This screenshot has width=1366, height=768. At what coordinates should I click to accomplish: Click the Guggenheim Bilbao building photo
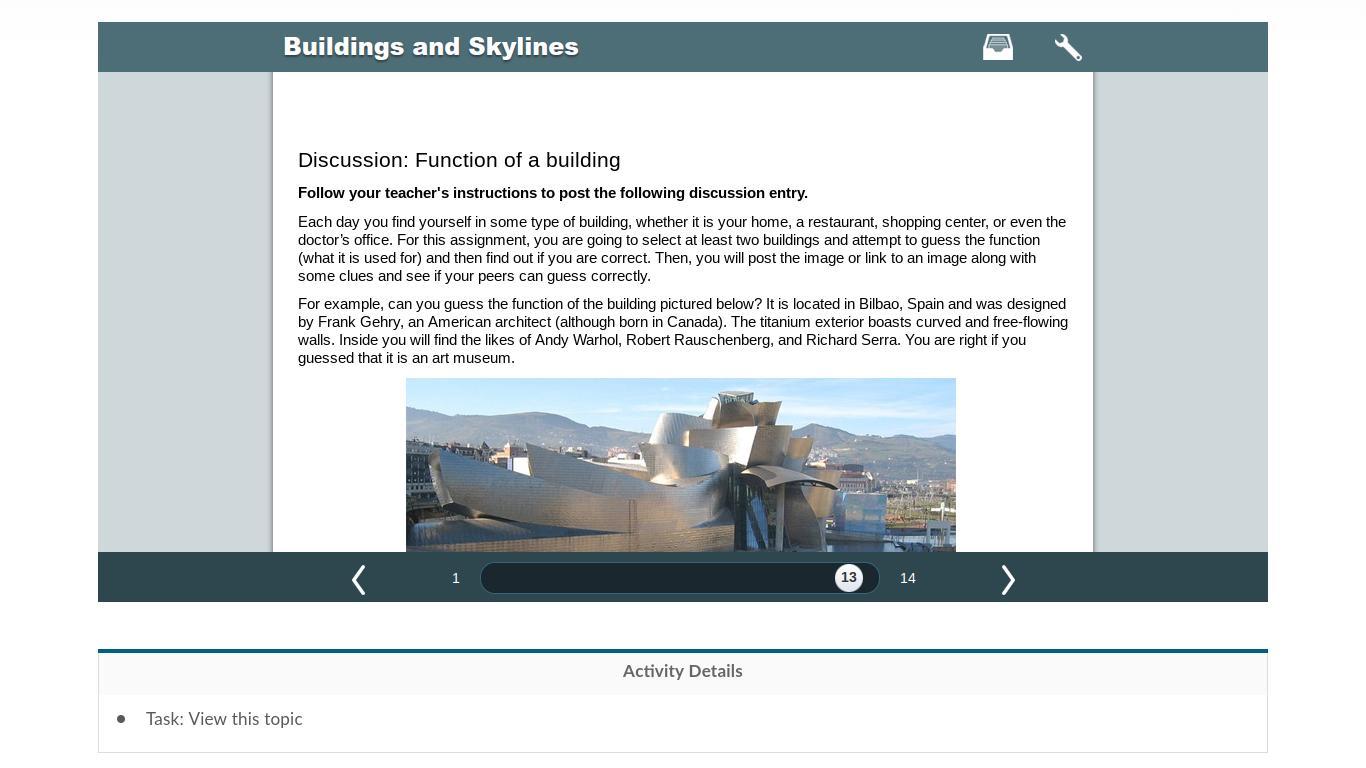pyautogui.click(x=681, y=465)
